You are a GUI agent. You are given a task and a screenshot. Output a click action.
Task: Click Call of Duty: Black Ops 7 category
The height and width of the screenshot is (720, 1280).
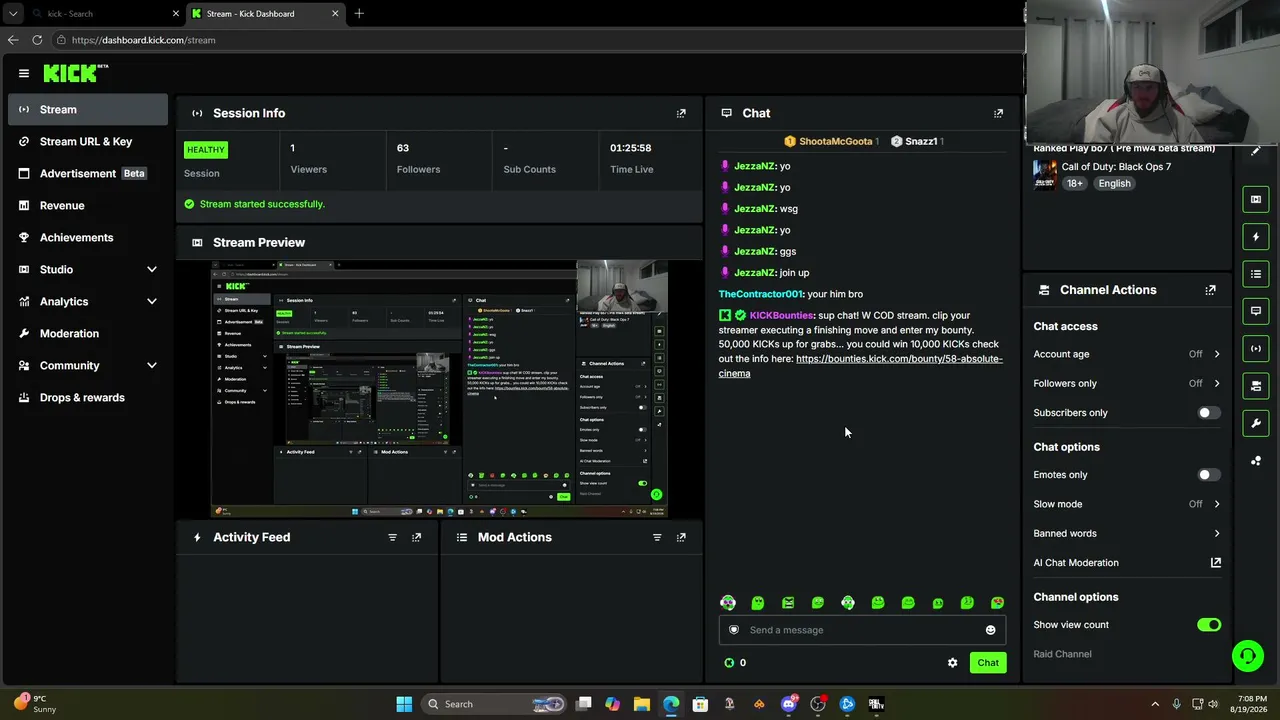(1116, 167)
